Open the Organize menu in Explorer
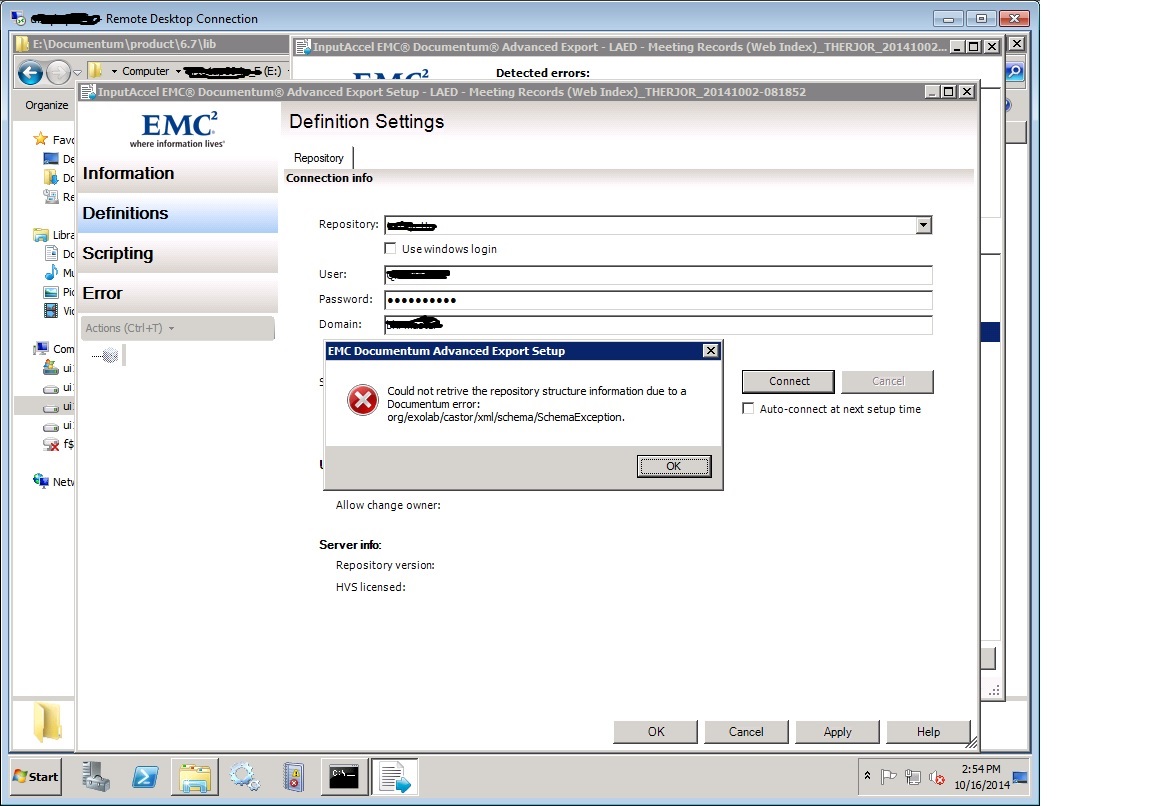Screen dimensions: 1152x806 [x=46, y=105]
